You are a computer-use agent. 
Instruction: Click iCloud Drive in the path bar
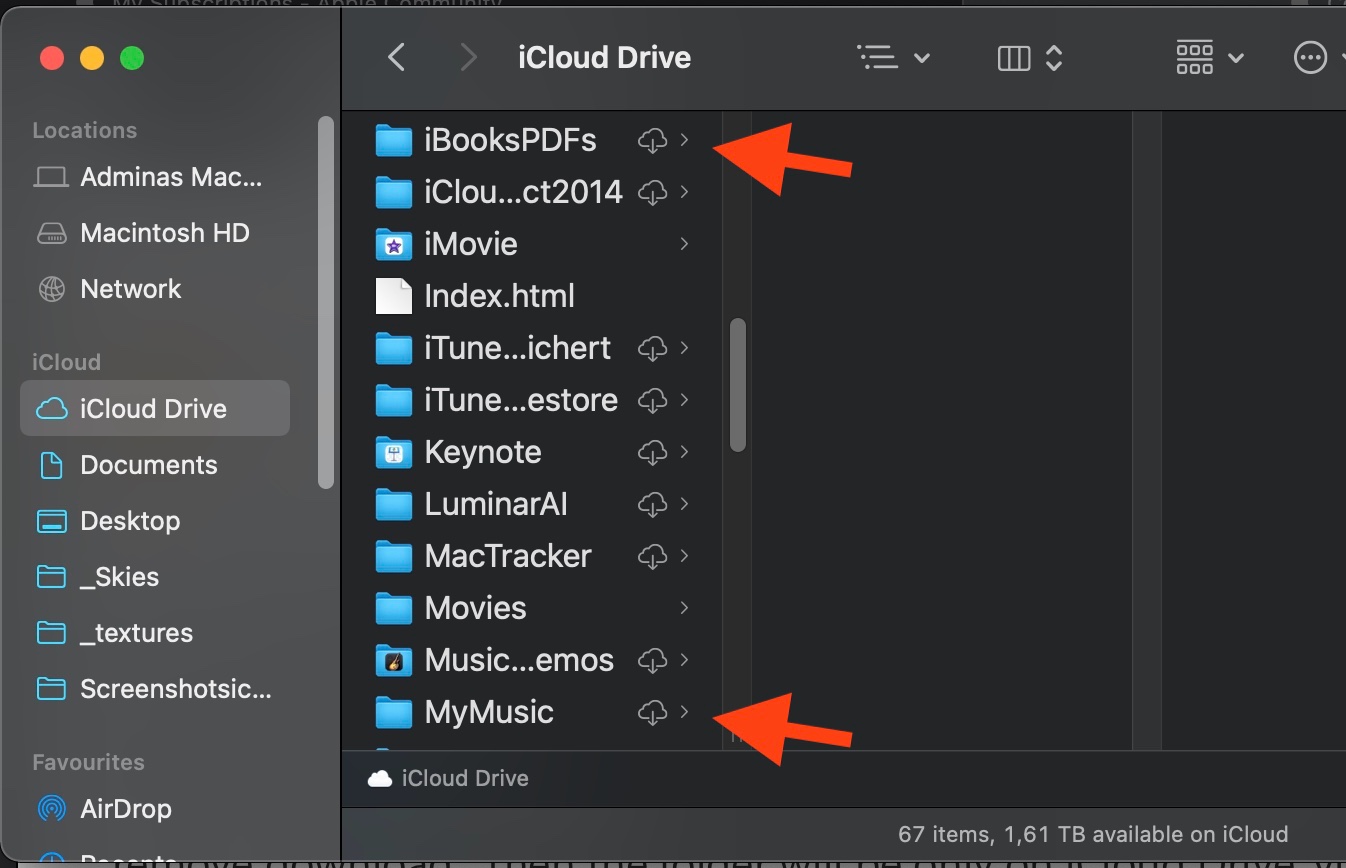pyautogui.click(x=448, y=778)
